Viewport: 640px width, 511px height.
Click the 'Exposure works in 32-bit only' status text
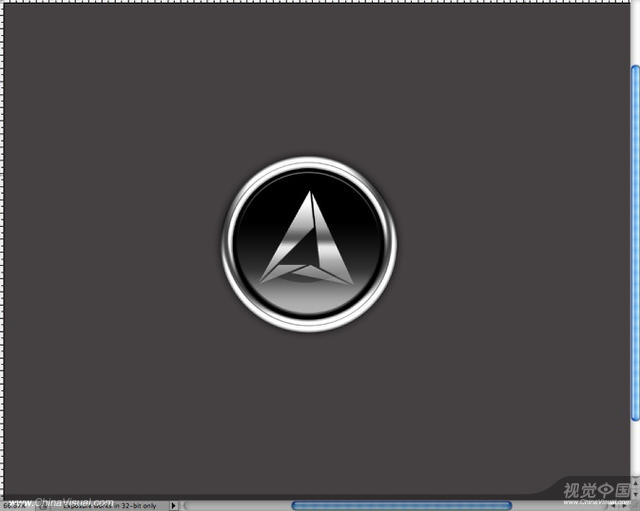point(109,506)
